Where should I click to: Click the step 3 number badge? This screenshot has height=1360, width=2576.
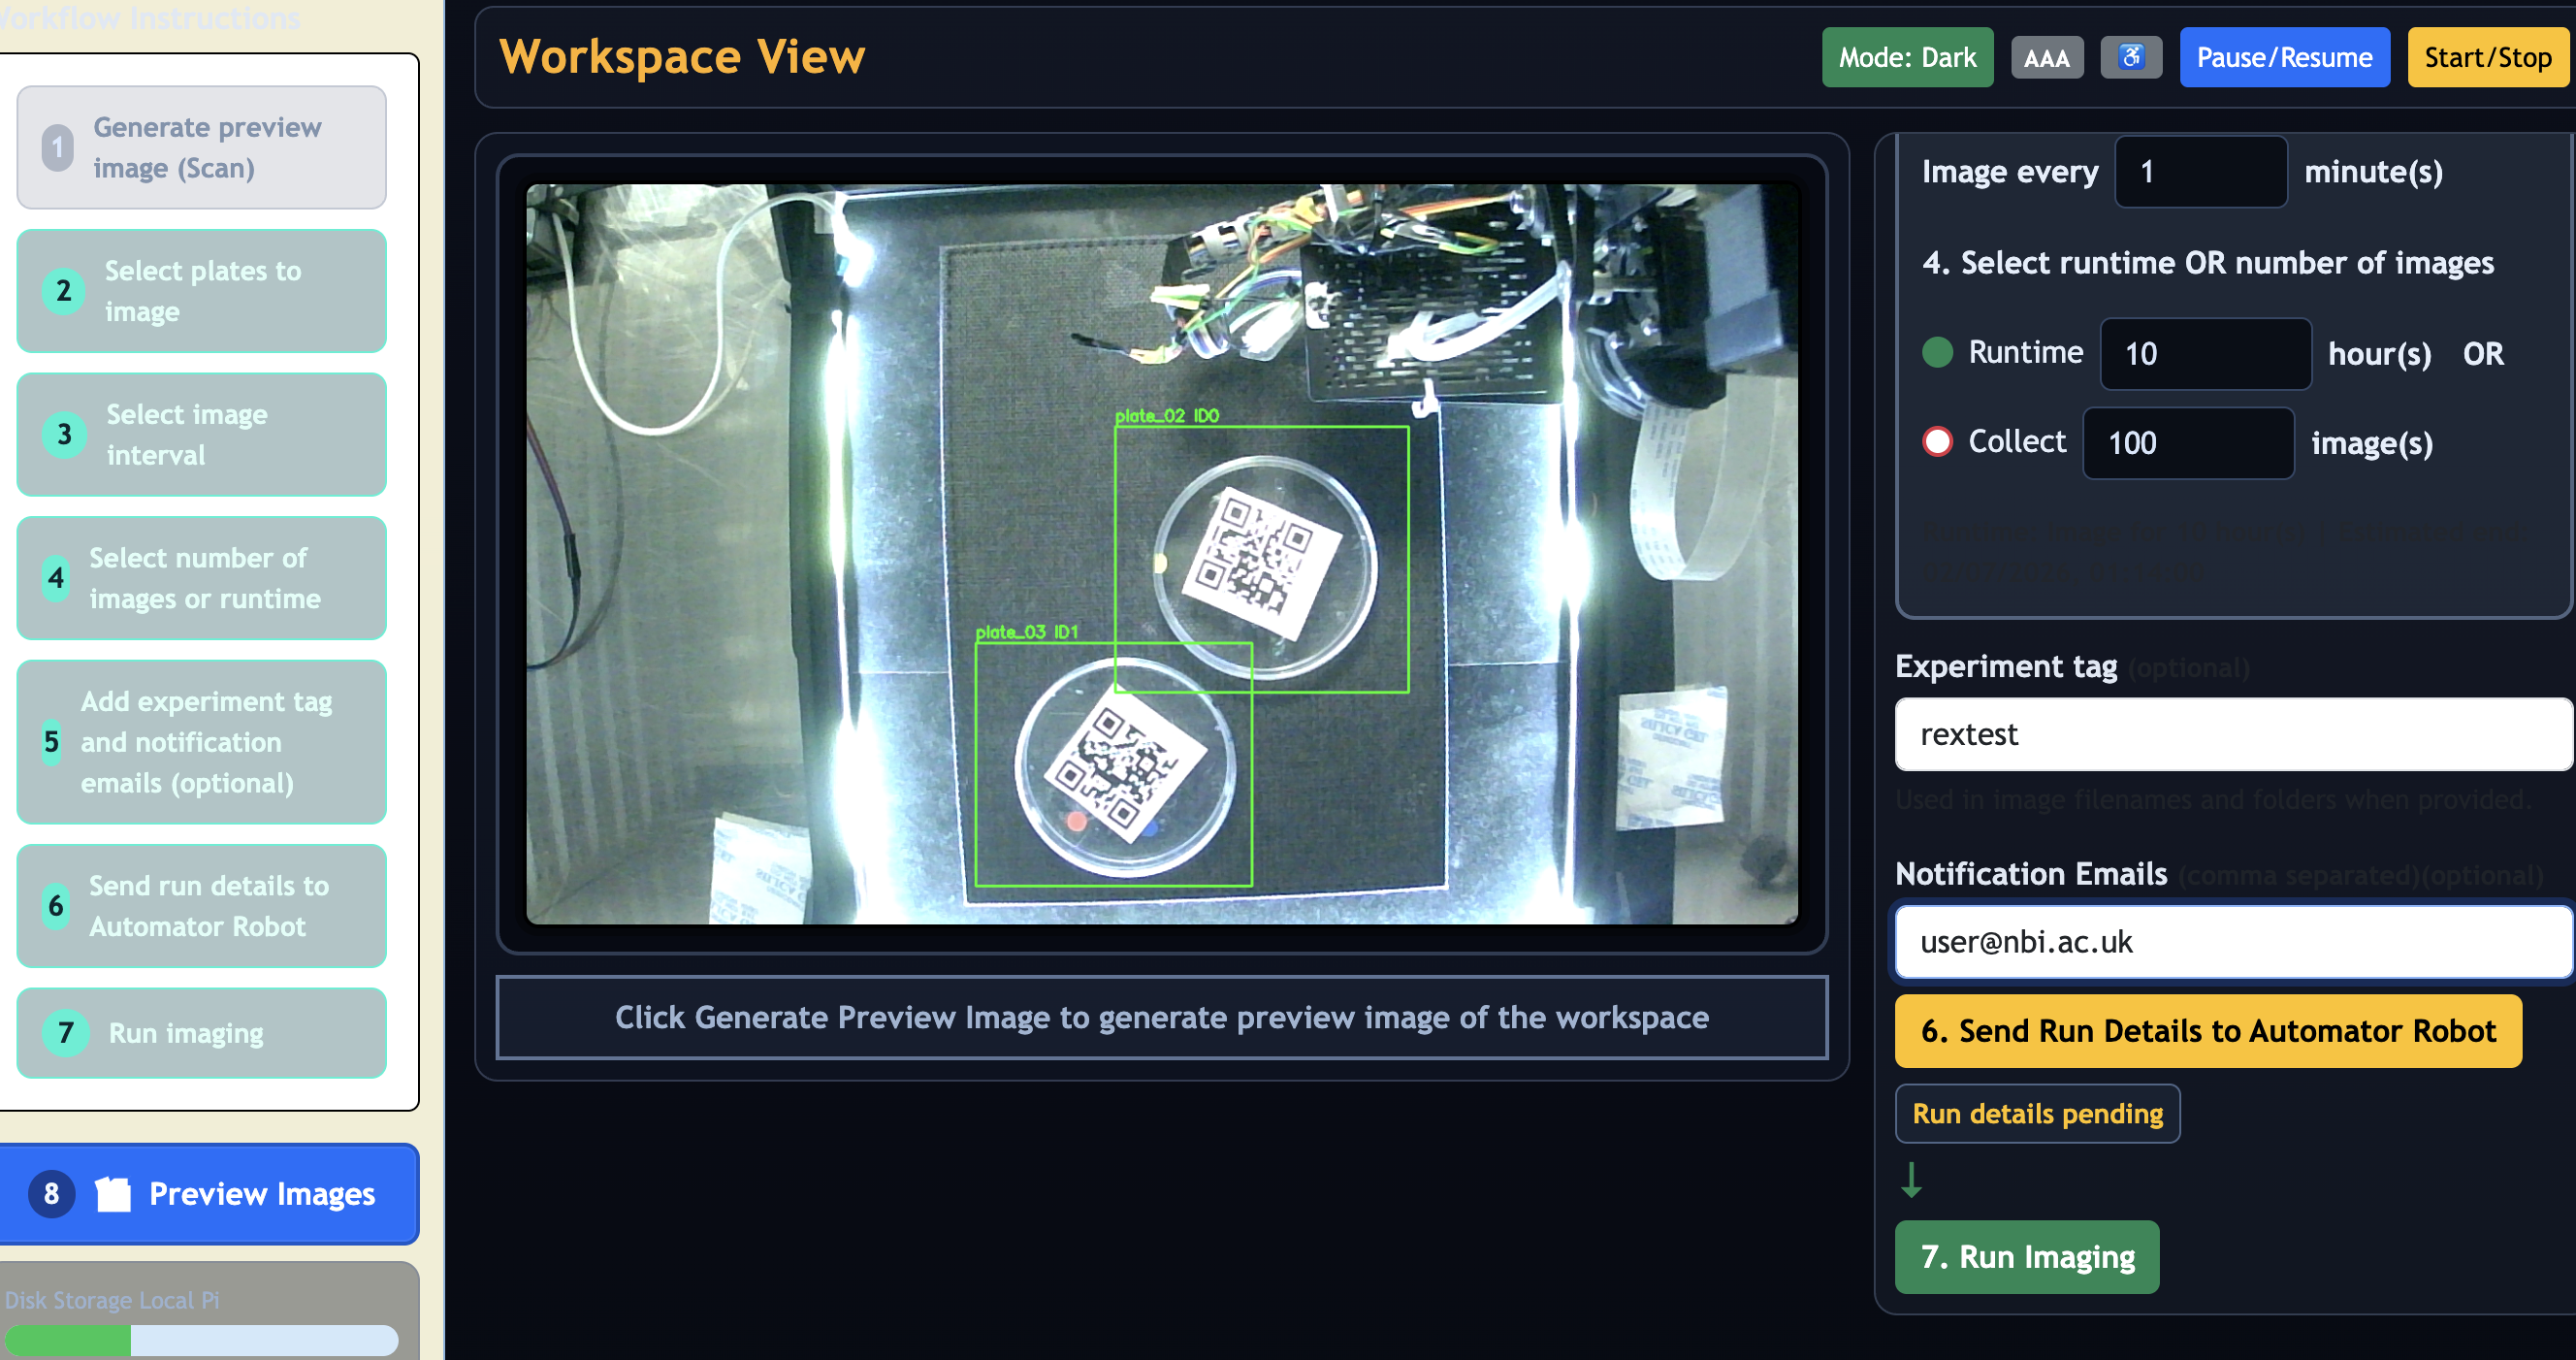[x=64, y=434]
